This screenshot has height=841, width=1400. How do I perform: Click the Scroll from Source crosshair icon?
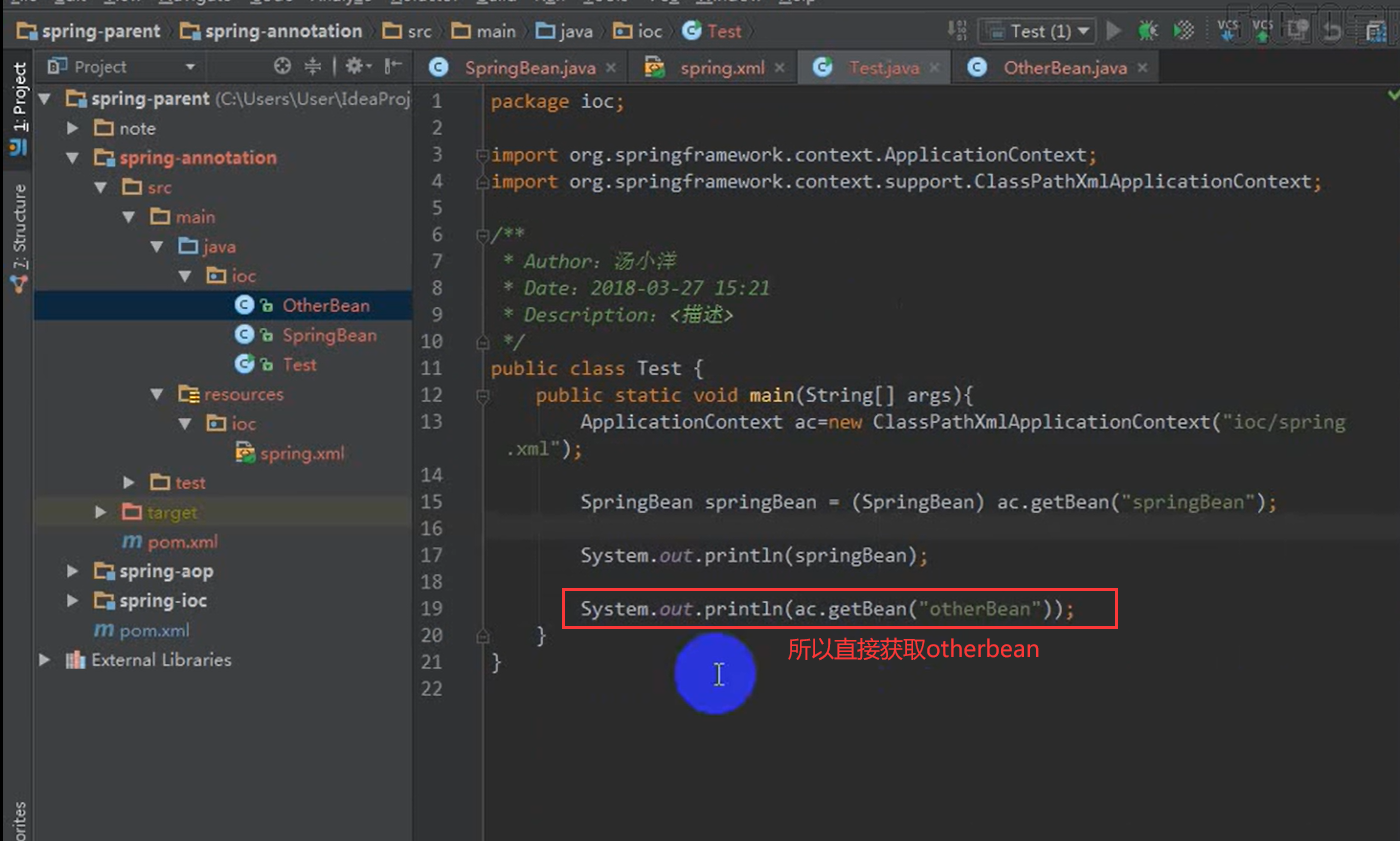[283, 67]
